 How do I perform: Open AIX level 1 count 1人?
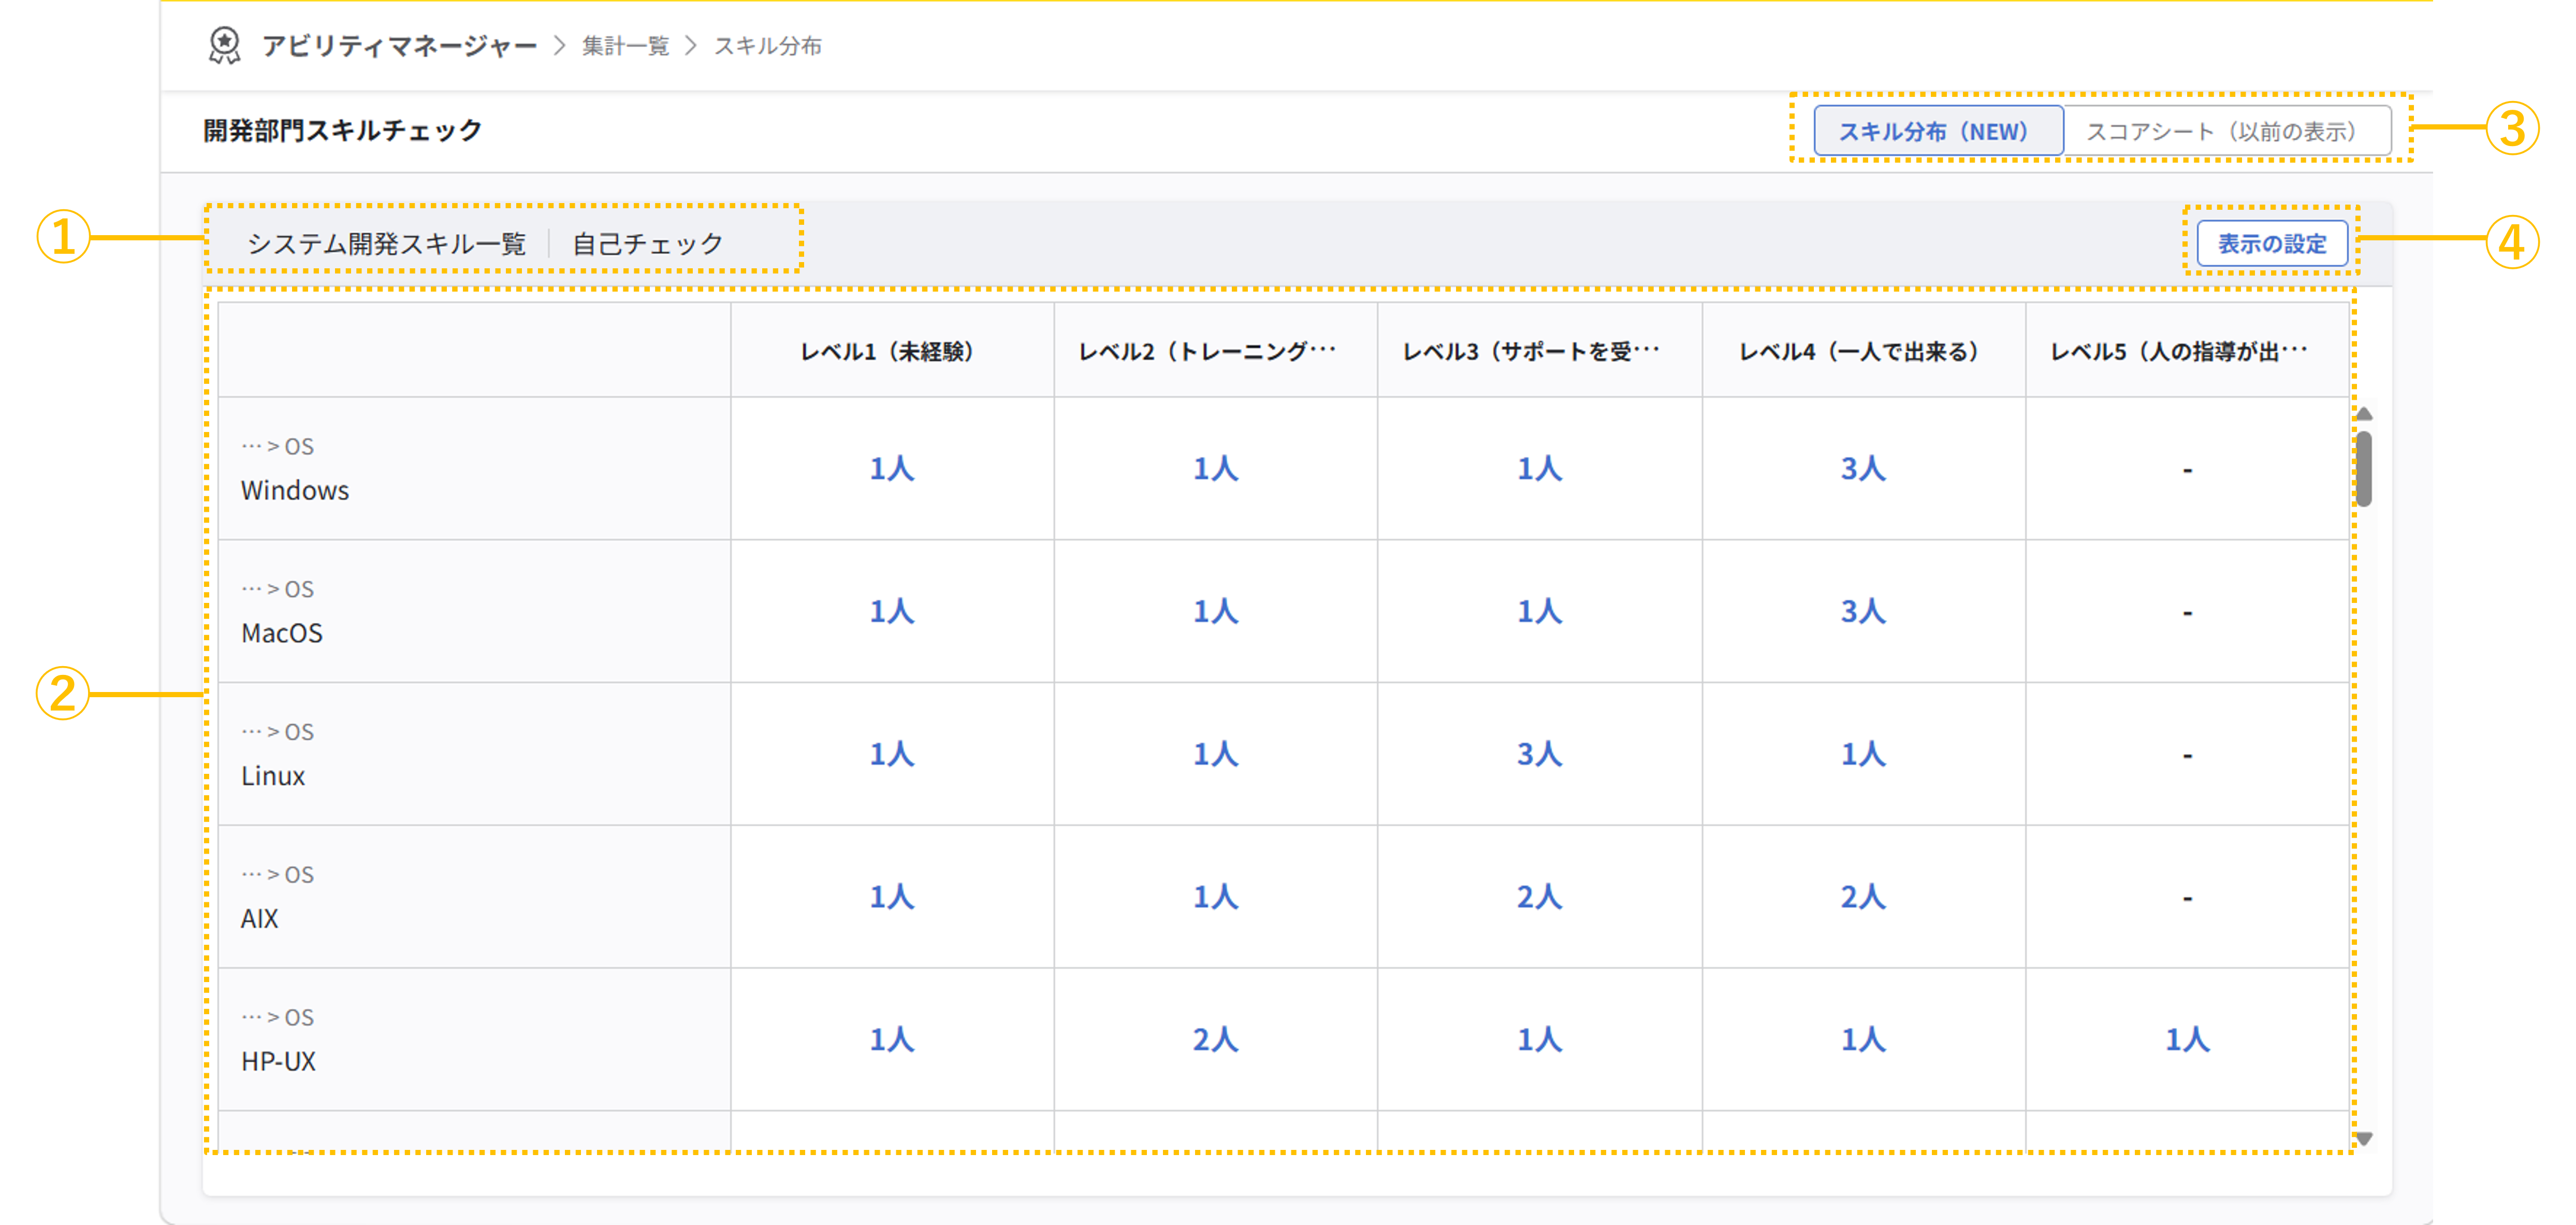[891, 897]
